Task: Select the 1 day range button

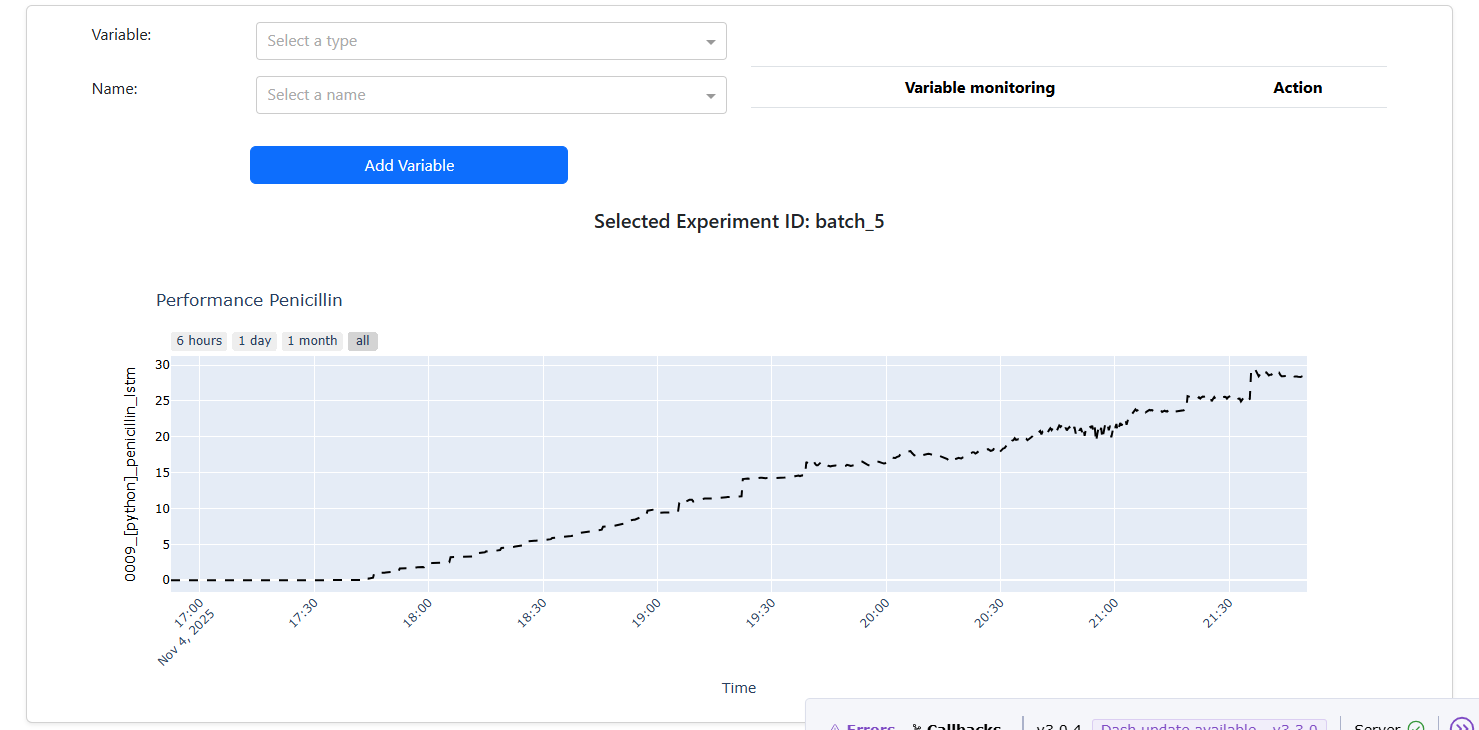Action: click(254, 341)
